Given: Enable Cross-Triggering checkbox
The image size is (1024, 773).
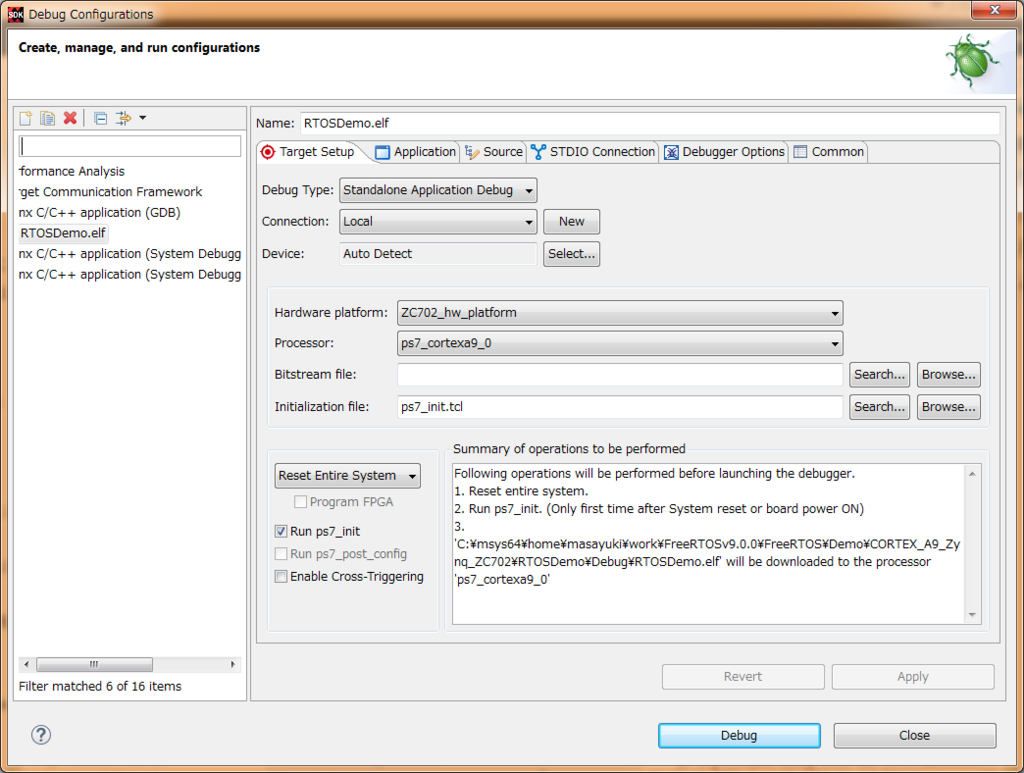Looking at the screenshot, I should (x=281, y=576).
